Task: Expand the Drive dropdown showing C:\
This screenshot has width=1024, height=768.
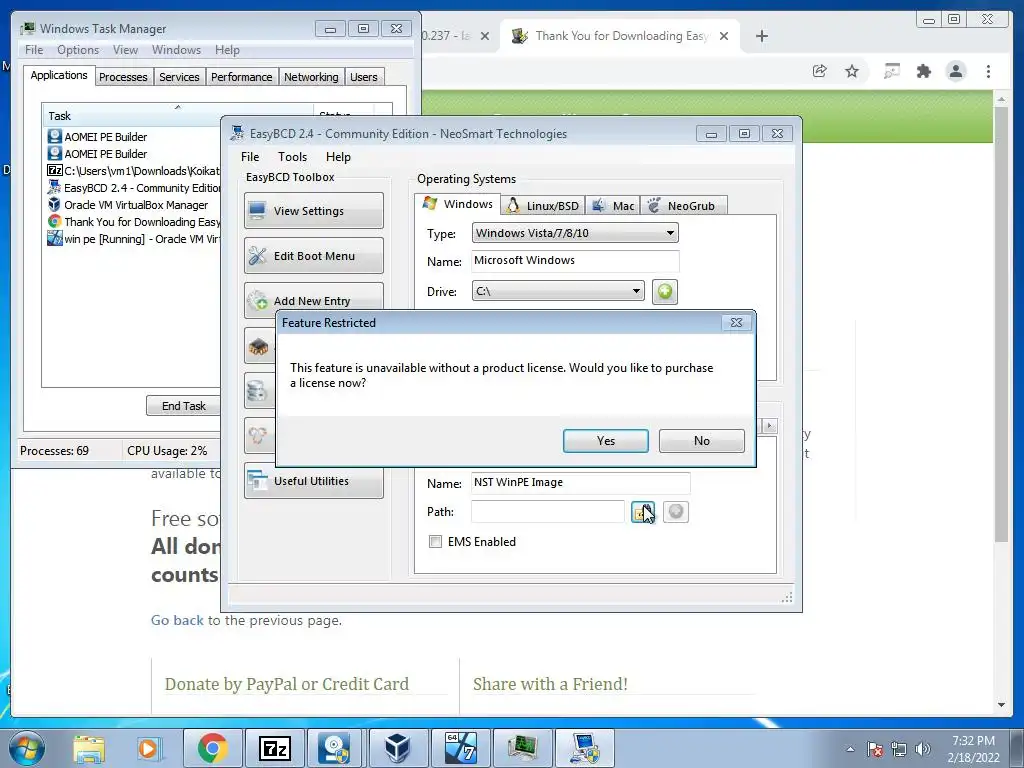Action: point(558,291)
